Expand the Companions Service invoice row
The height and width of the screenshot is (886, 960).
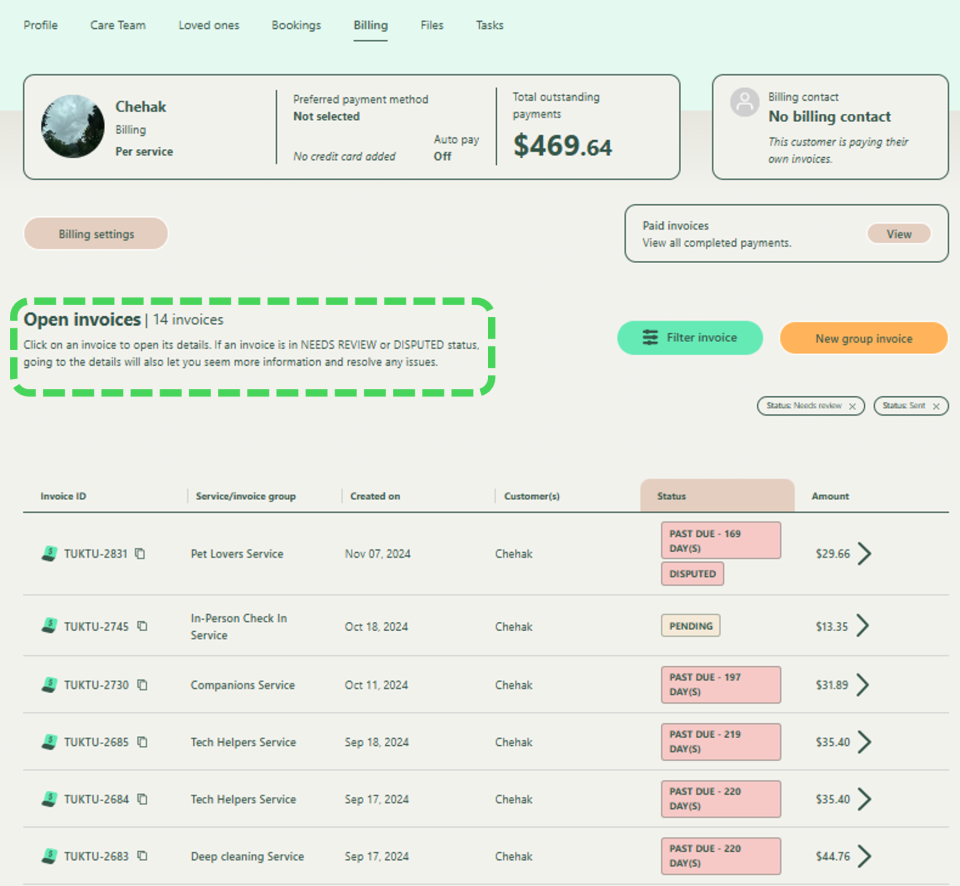tap(862, 685)
